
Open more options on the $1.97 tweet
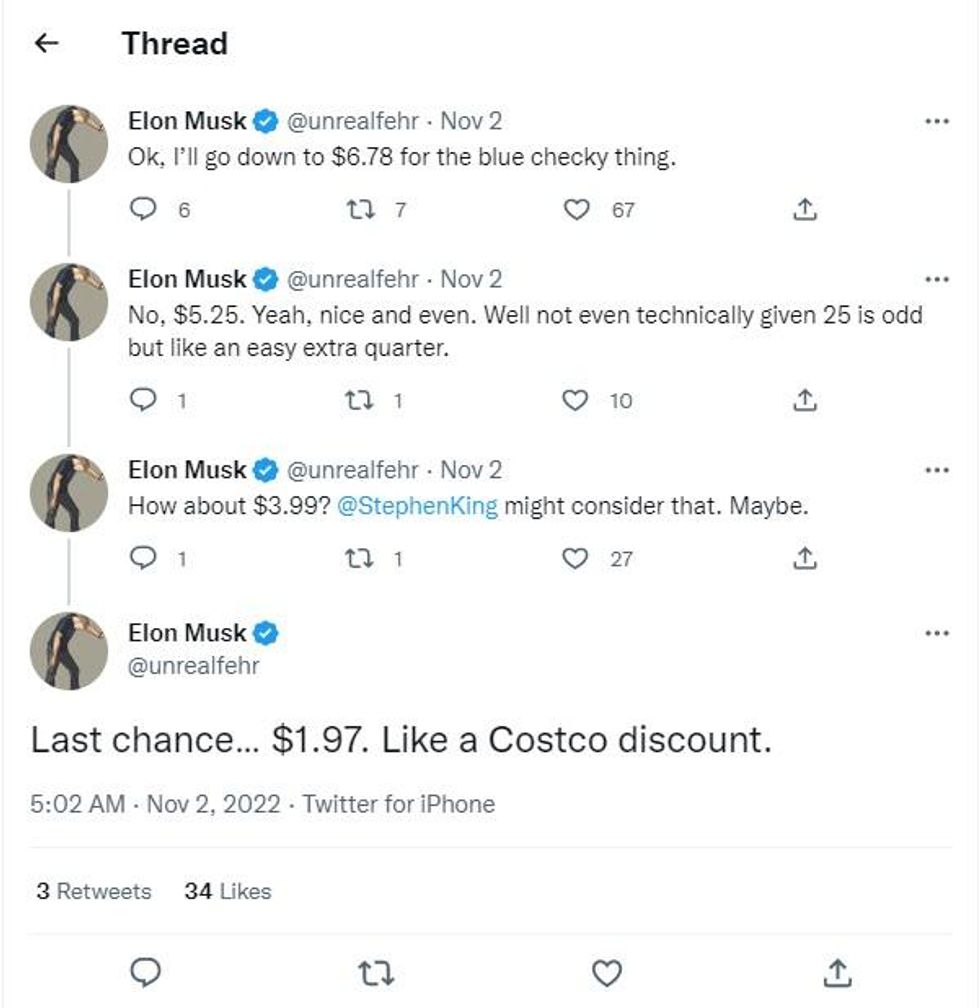point(936,633)
